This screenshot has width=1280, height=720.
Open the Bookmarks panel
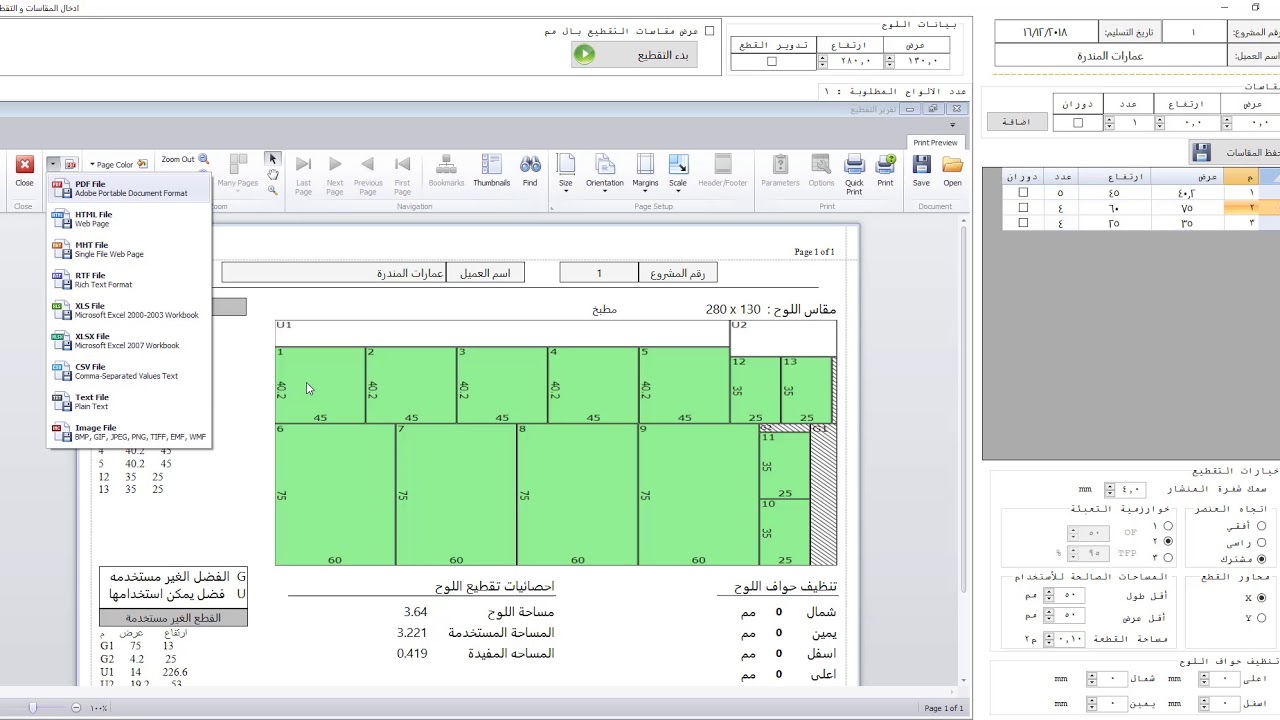coord(446,171)
